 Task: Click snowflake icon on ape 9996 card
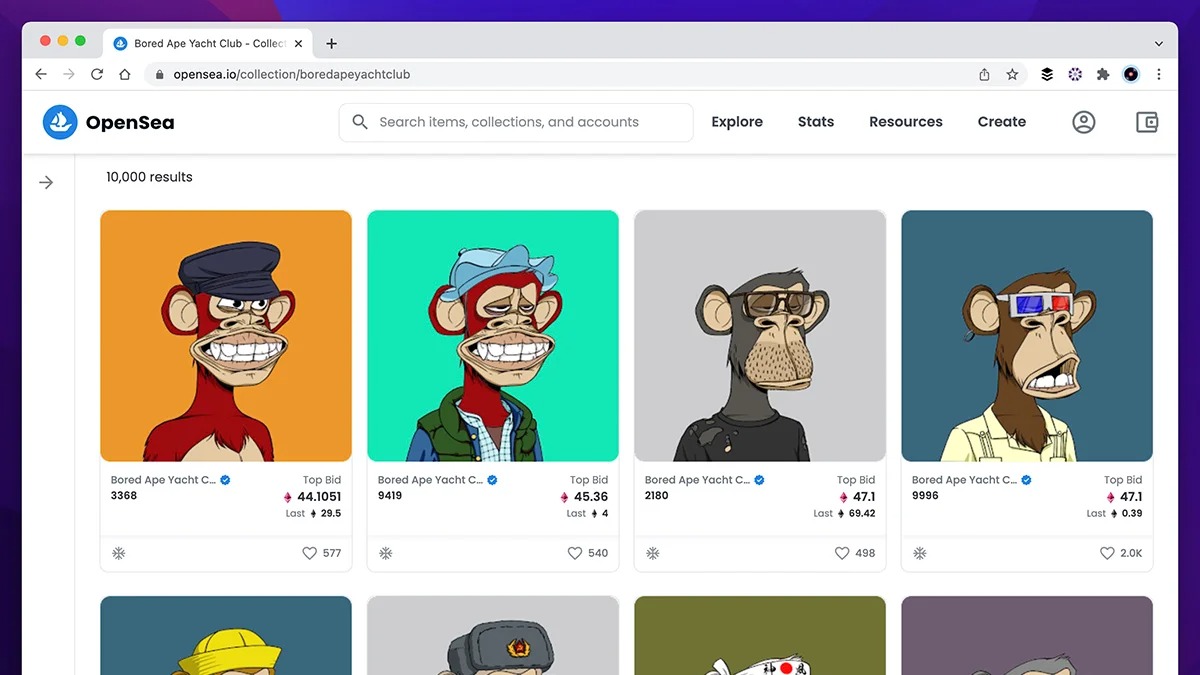pyautogui.click(x=919, y=553)
